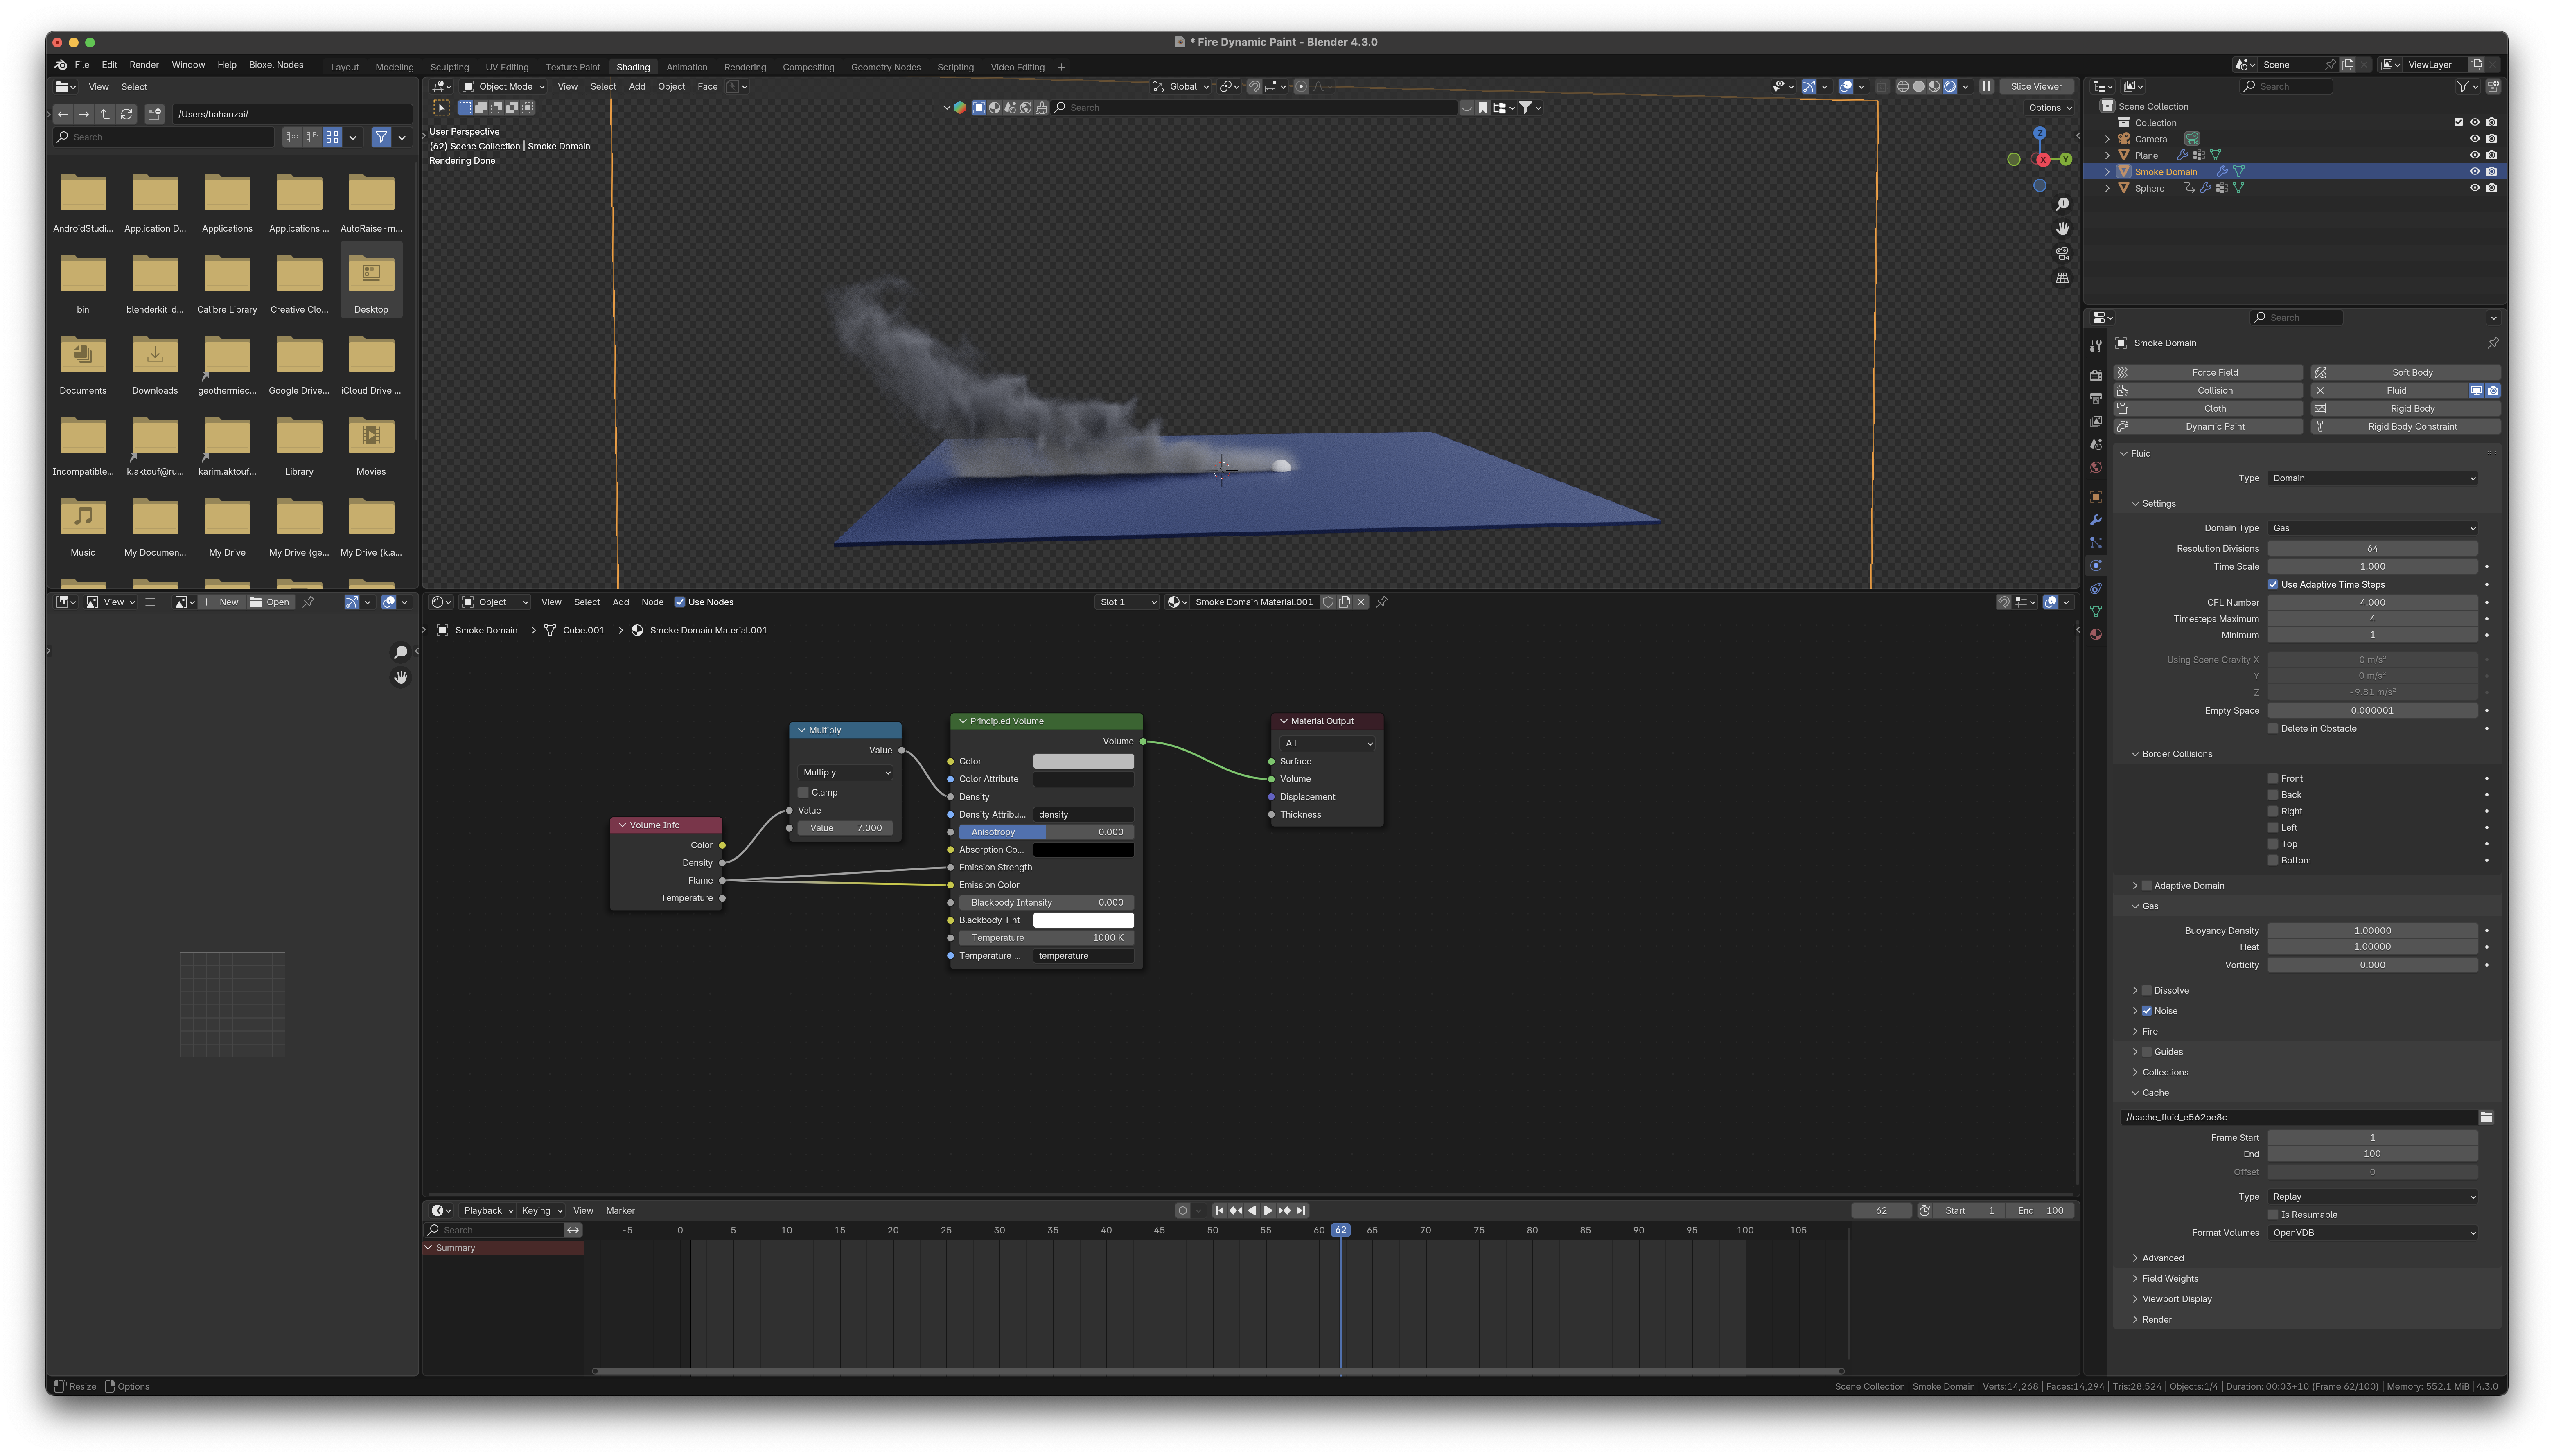Hide the Camera object in viewport

click(x=2475, y=139)
